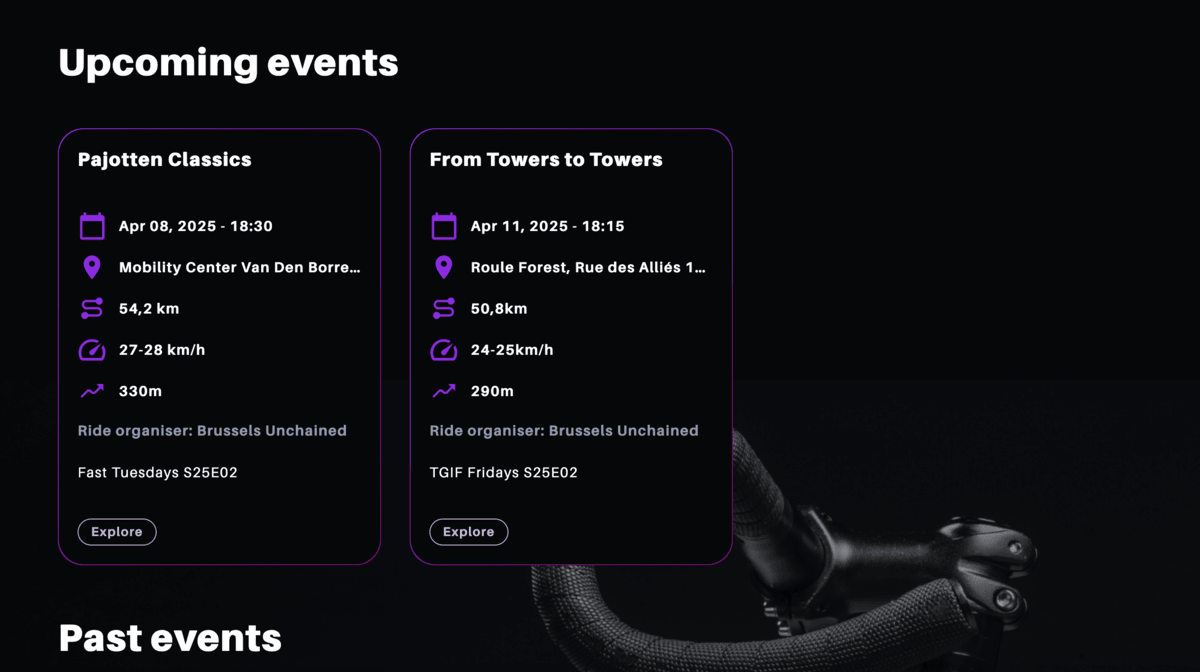Click the location pin icon beside Mobility Center

(x=92, y=267)
